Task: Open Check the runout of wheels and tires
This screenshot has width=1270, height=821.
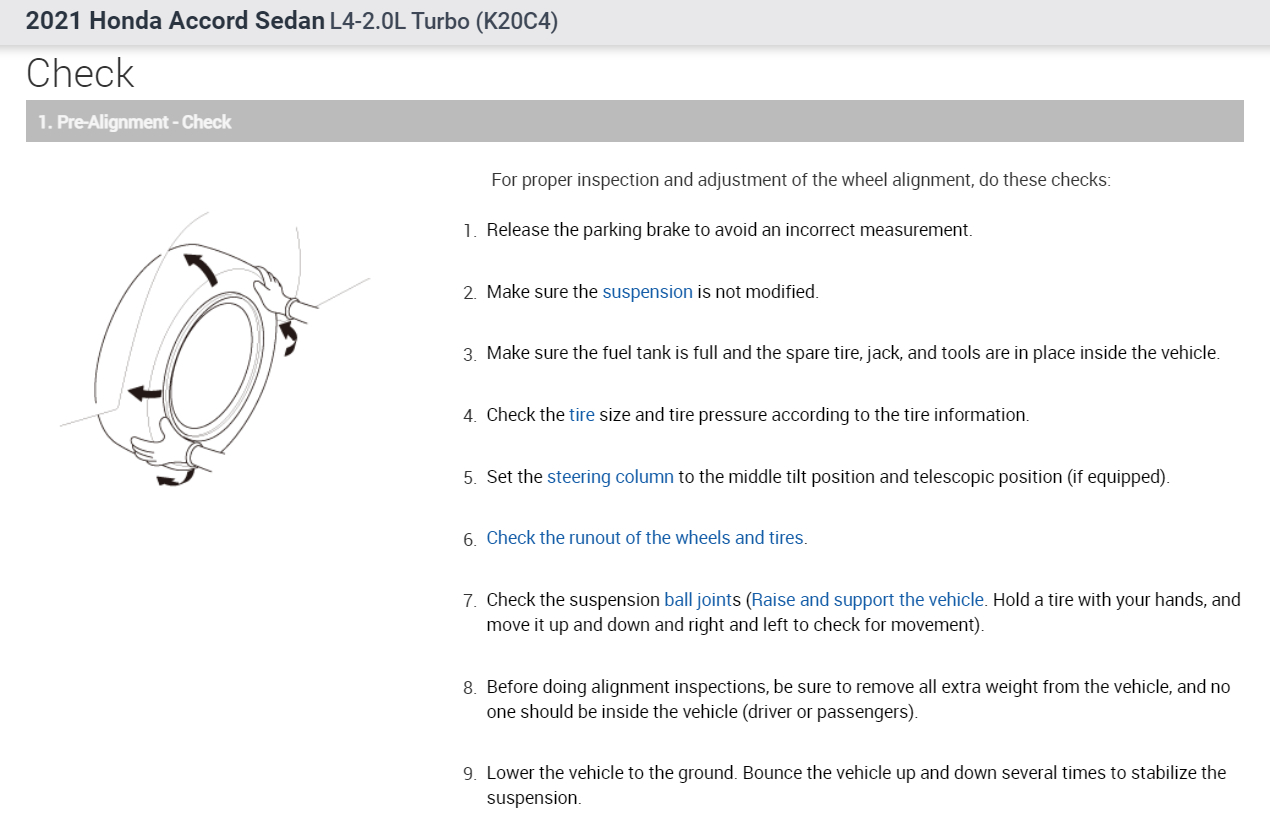Action: coord(644,538)
